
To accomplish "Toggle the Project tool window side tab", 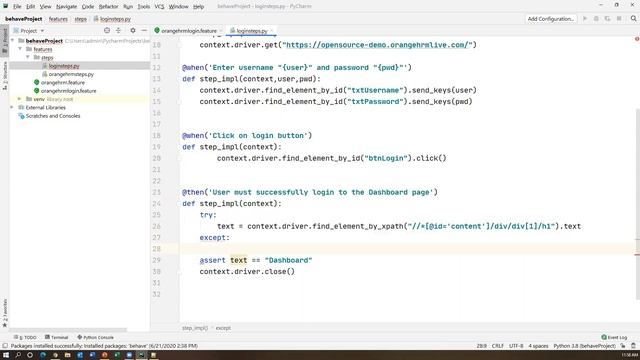I will click(4, 40).
